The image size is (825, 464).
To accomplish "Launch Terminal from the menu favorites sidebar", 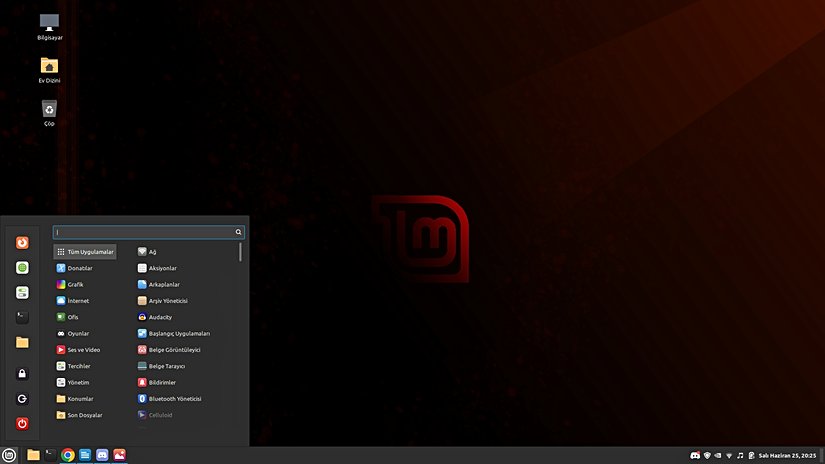I will coord(22,317).
